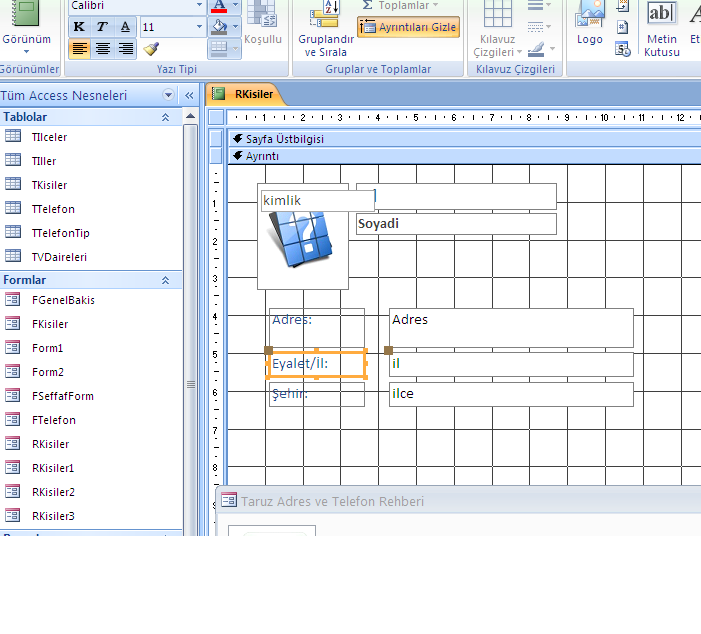Screen dimensions: 701x634
Task: Toggle underline text formatting
Action: (125, 27)
